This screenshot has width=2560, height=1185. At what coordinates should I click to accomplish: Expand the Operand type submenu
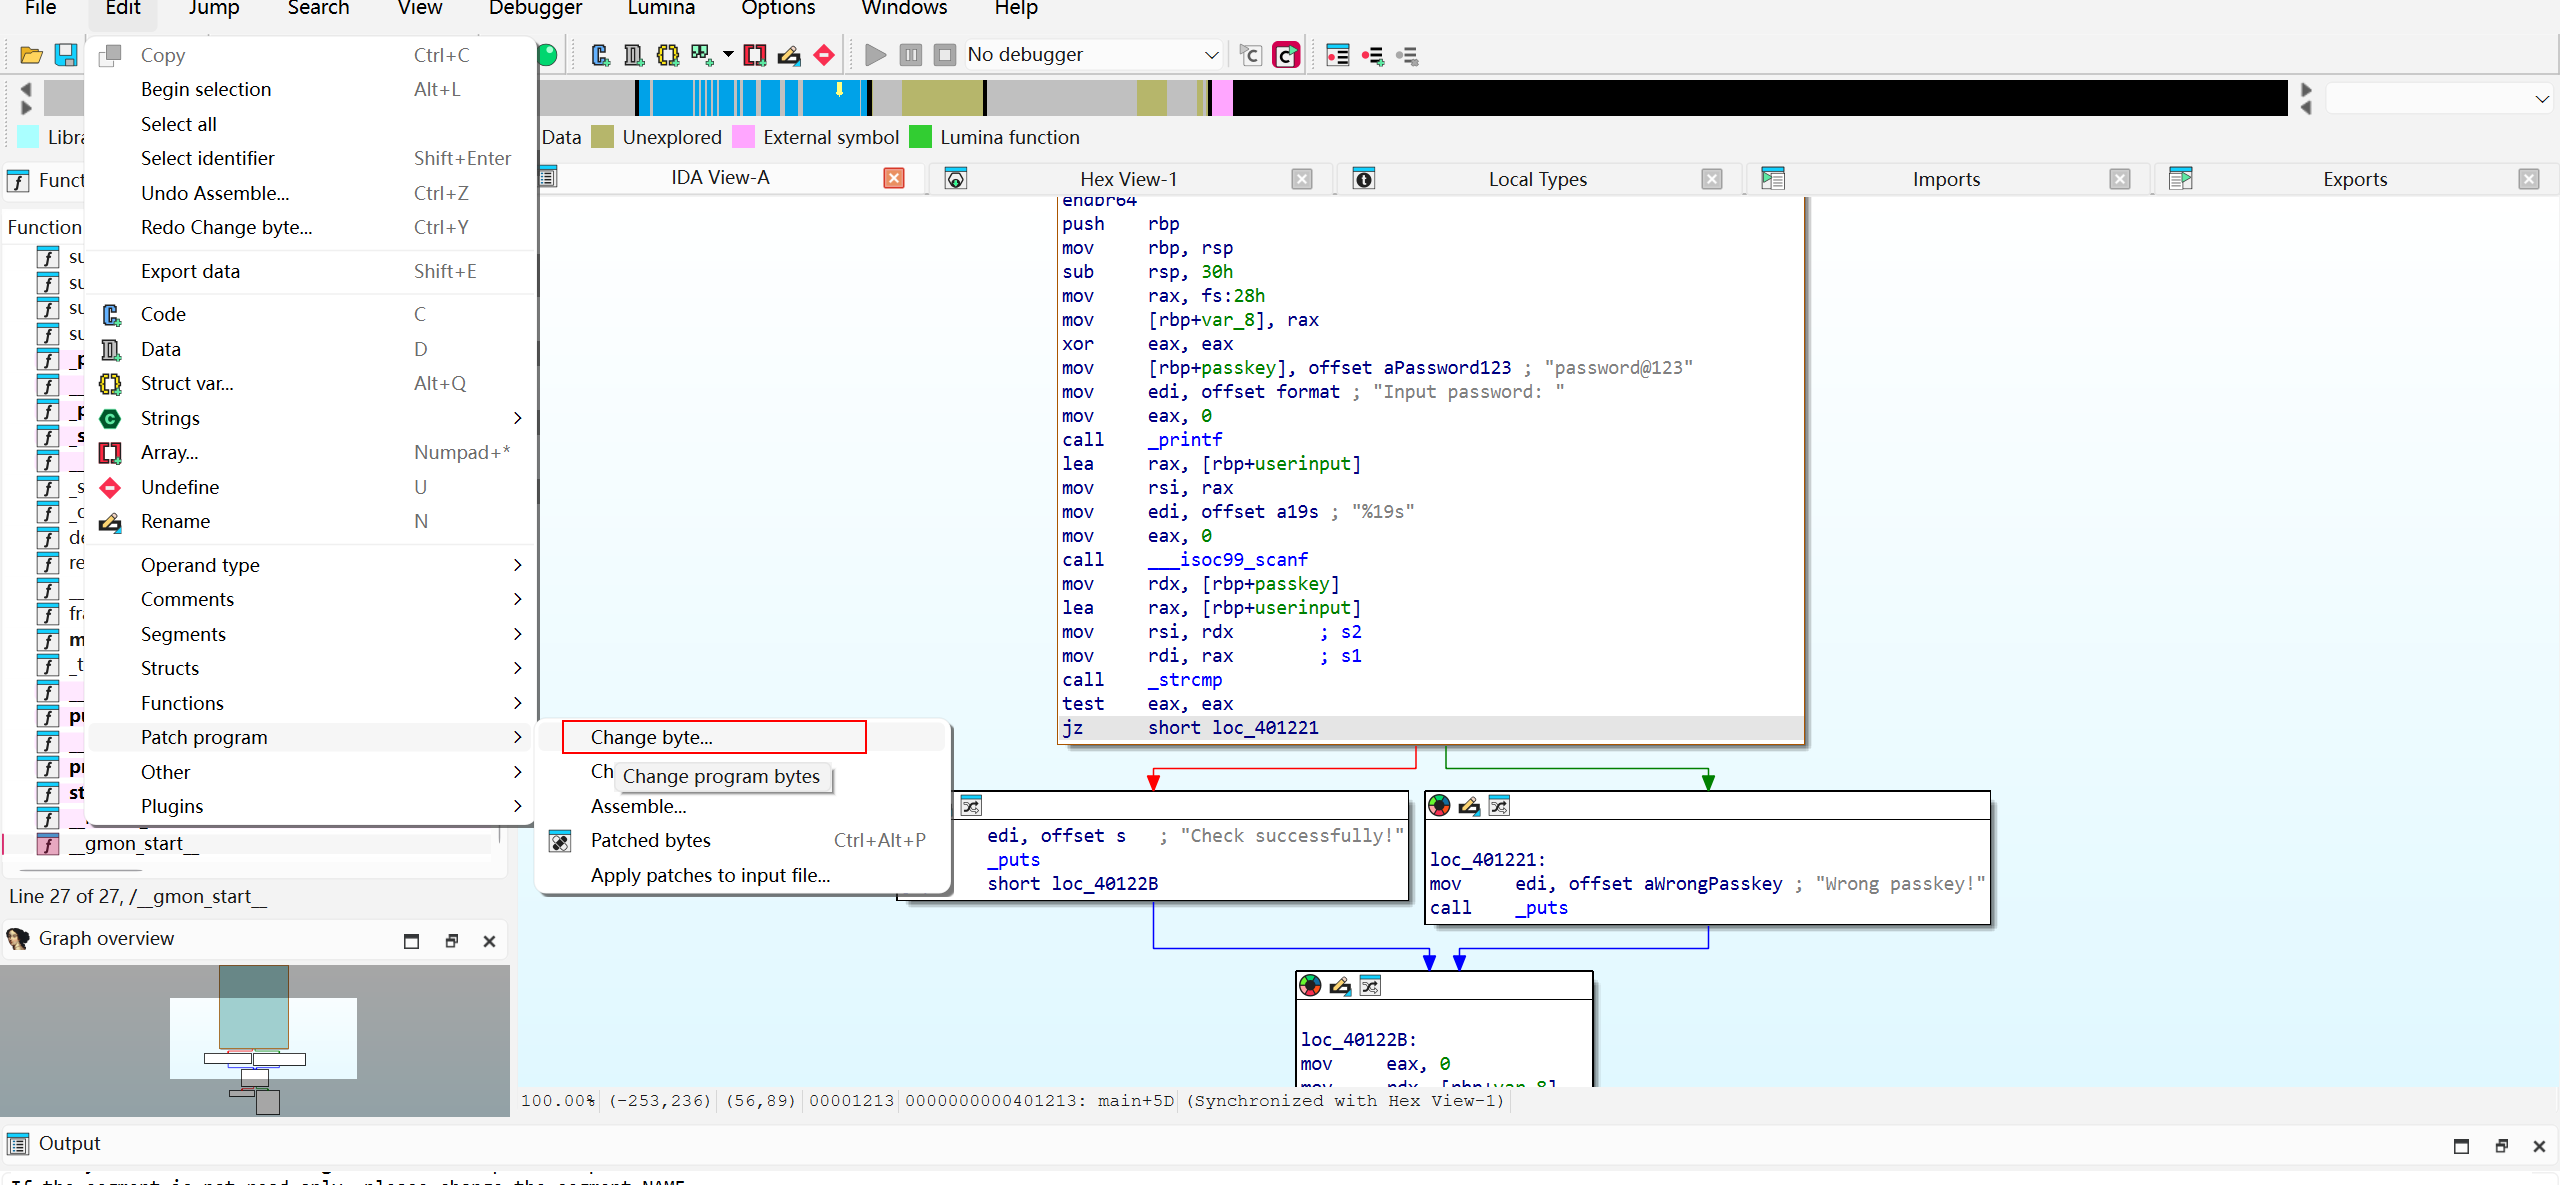point(312,565)
